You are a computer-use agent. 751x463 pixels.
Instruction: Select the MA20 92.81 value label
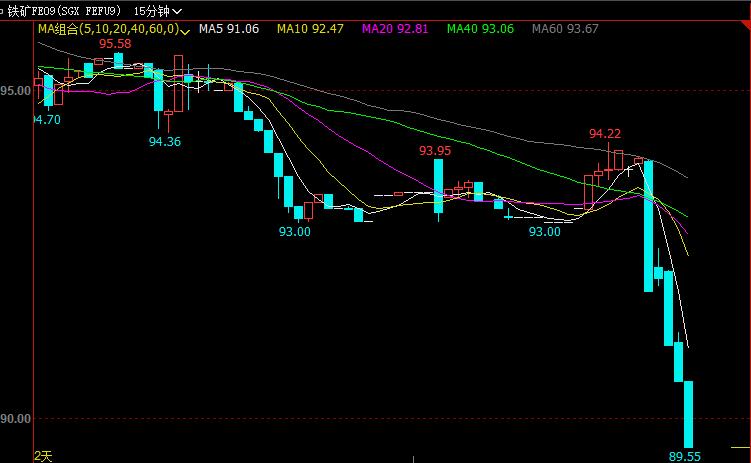395,29
